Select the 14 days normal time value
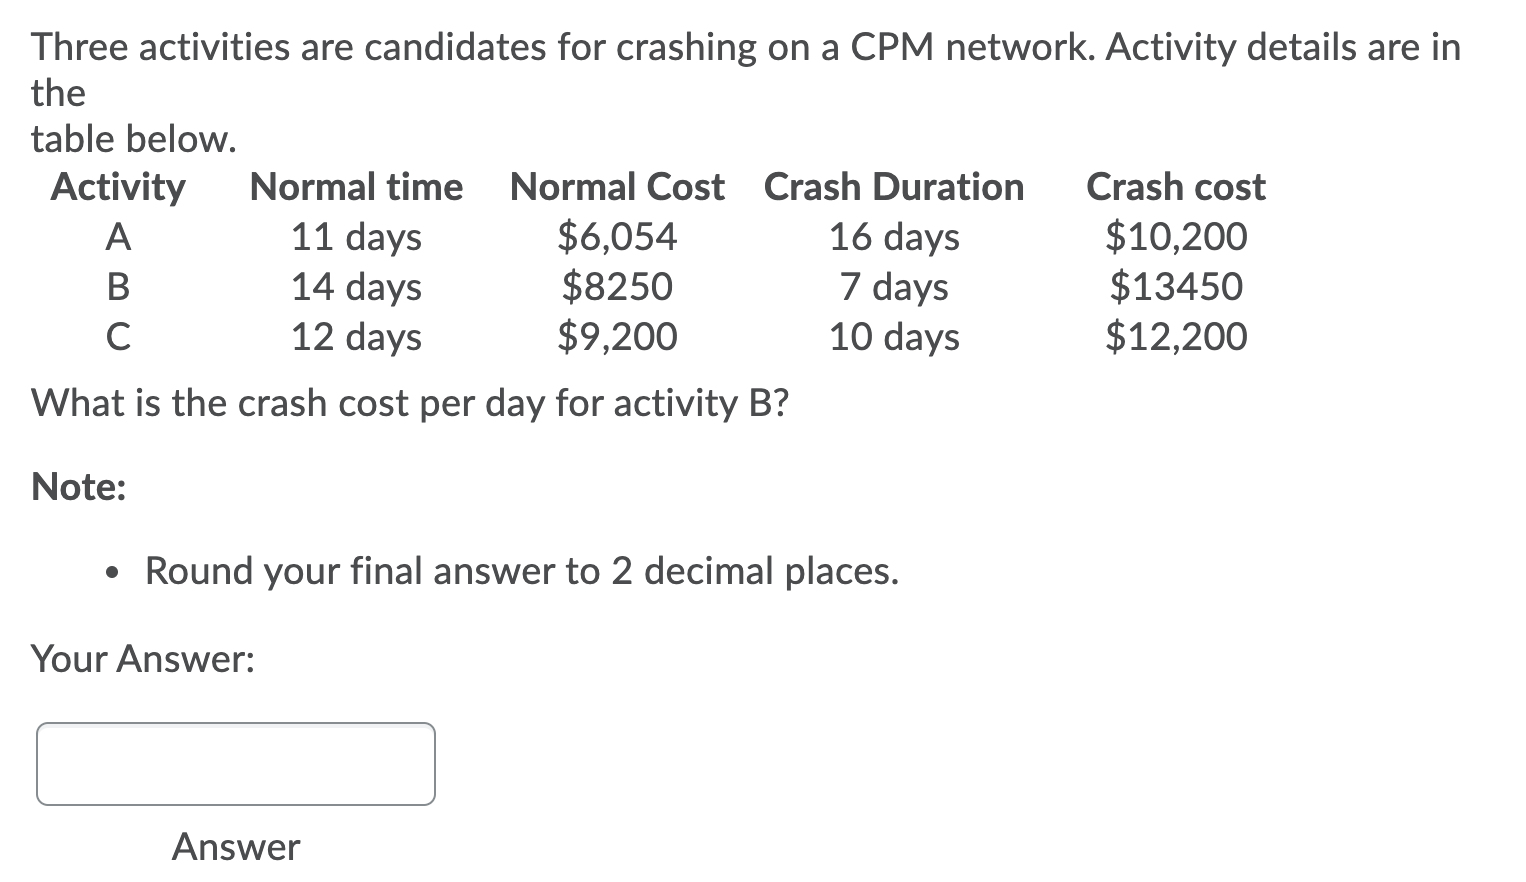 [355, 287]
